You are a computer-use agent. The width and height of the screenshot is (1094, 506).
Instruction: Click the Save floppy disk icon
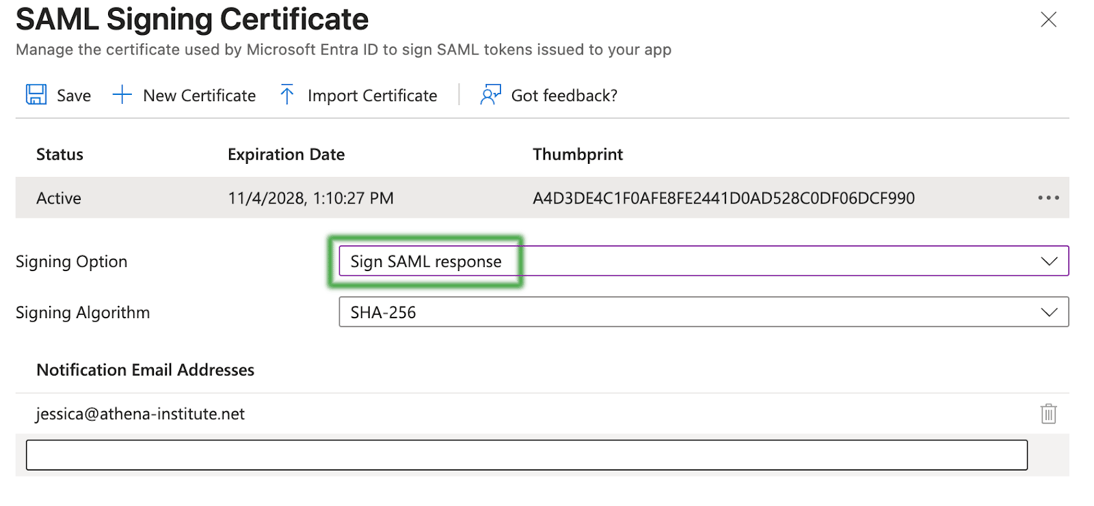click(36, 95)
